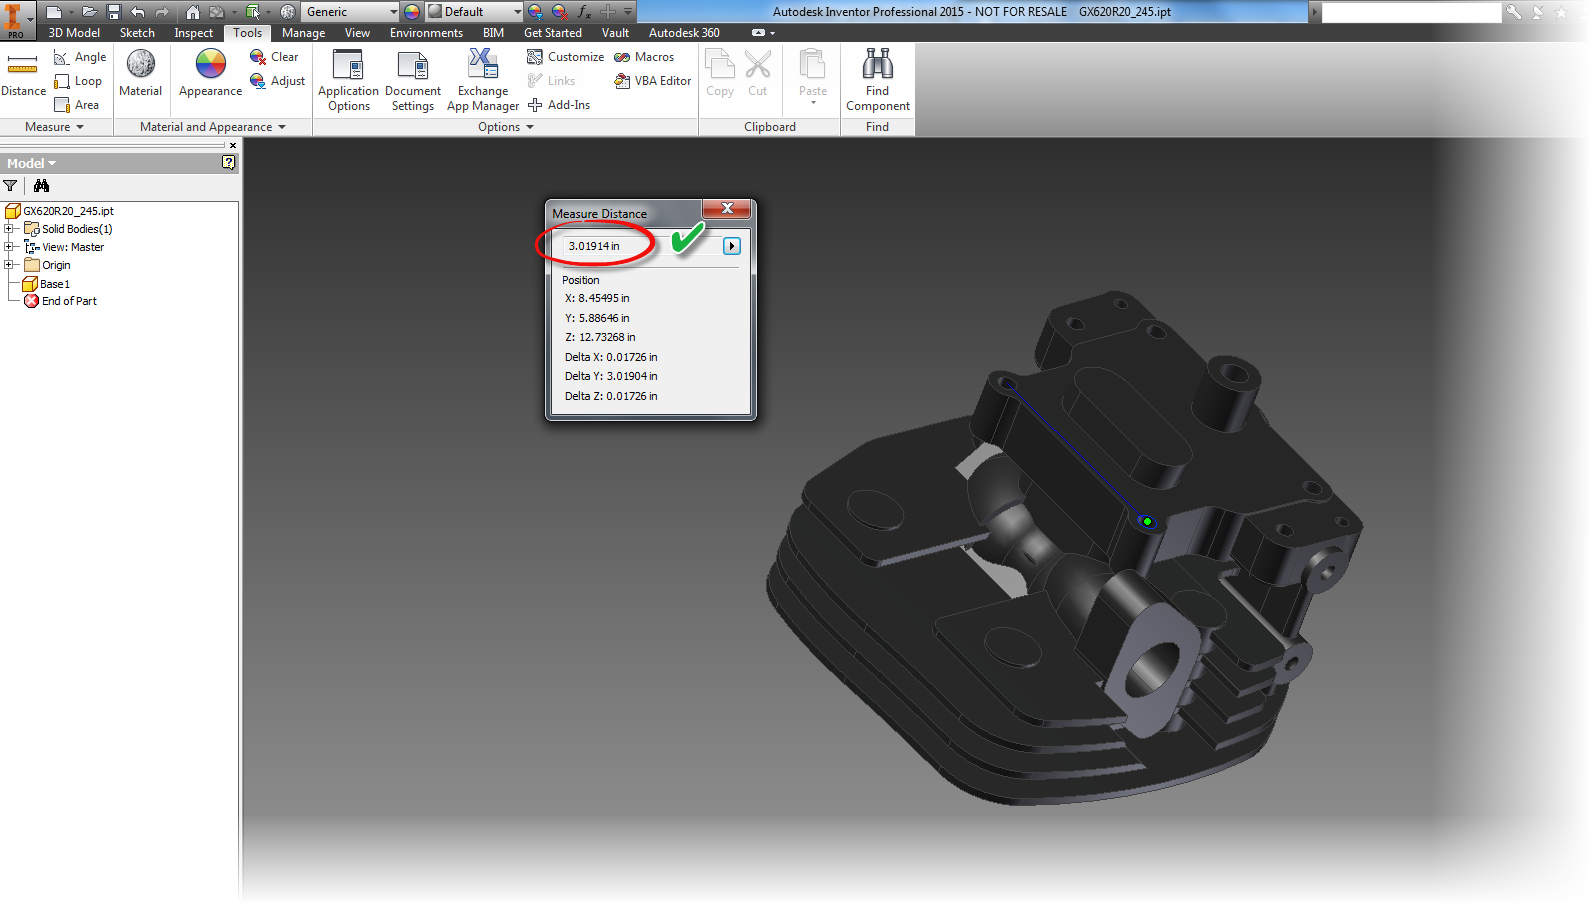This screenshot has width=1590, height=904.
Task: Open the Add-Ins manager
Action: 559,105
